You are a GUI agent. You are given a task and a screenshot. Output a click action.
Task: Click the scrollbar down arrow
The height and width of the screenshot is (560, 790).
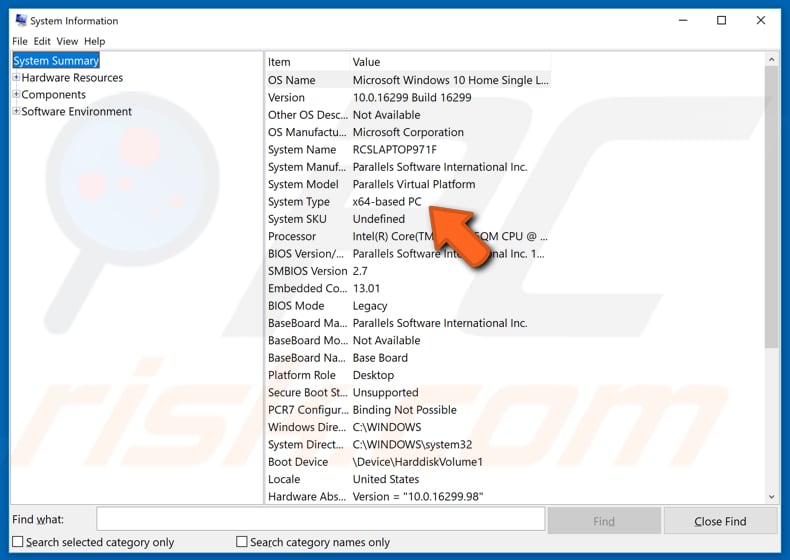coord(771,496)
